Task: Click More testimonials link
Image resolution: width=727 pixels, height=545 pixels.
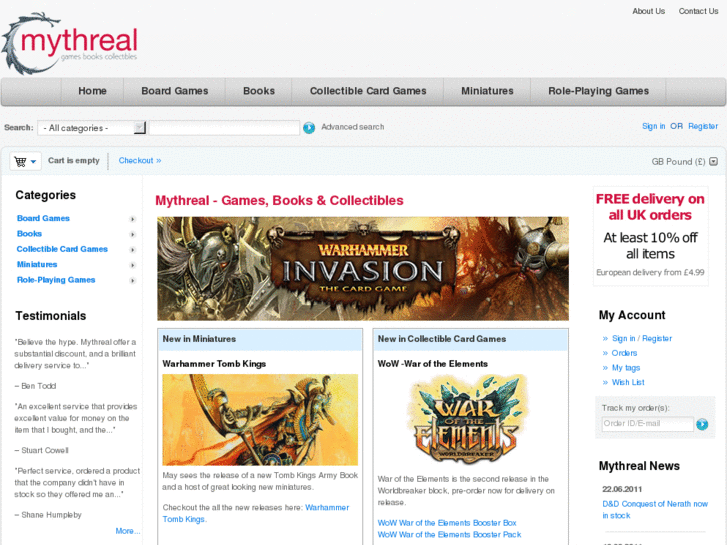Action: click(128, 531)
